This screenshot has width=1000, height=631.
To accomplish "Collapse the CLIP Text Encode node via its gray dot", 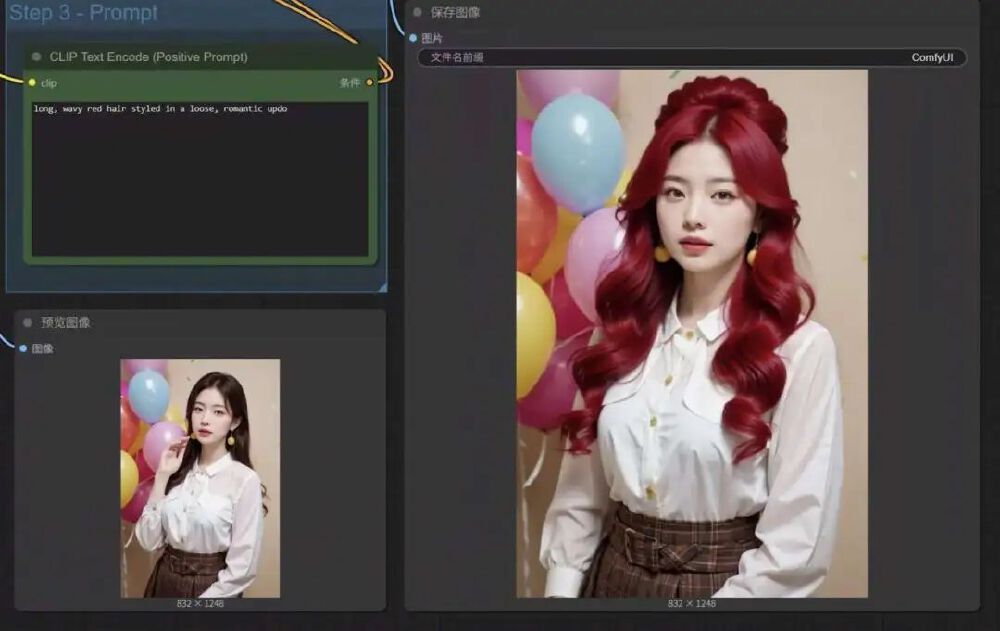I will [x=37, y=57].
